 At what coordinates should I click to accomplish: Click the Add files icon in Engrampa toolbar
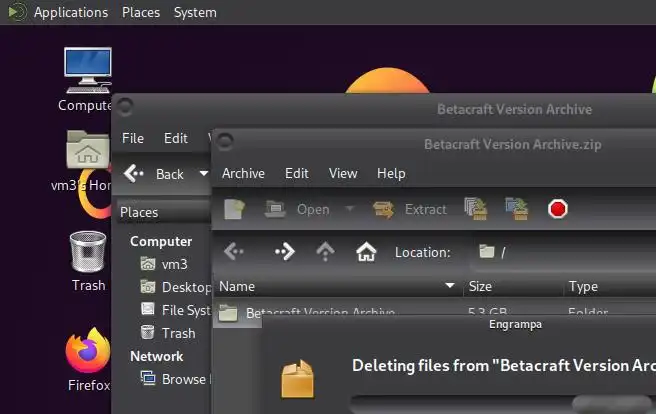(x=476, y=209)
